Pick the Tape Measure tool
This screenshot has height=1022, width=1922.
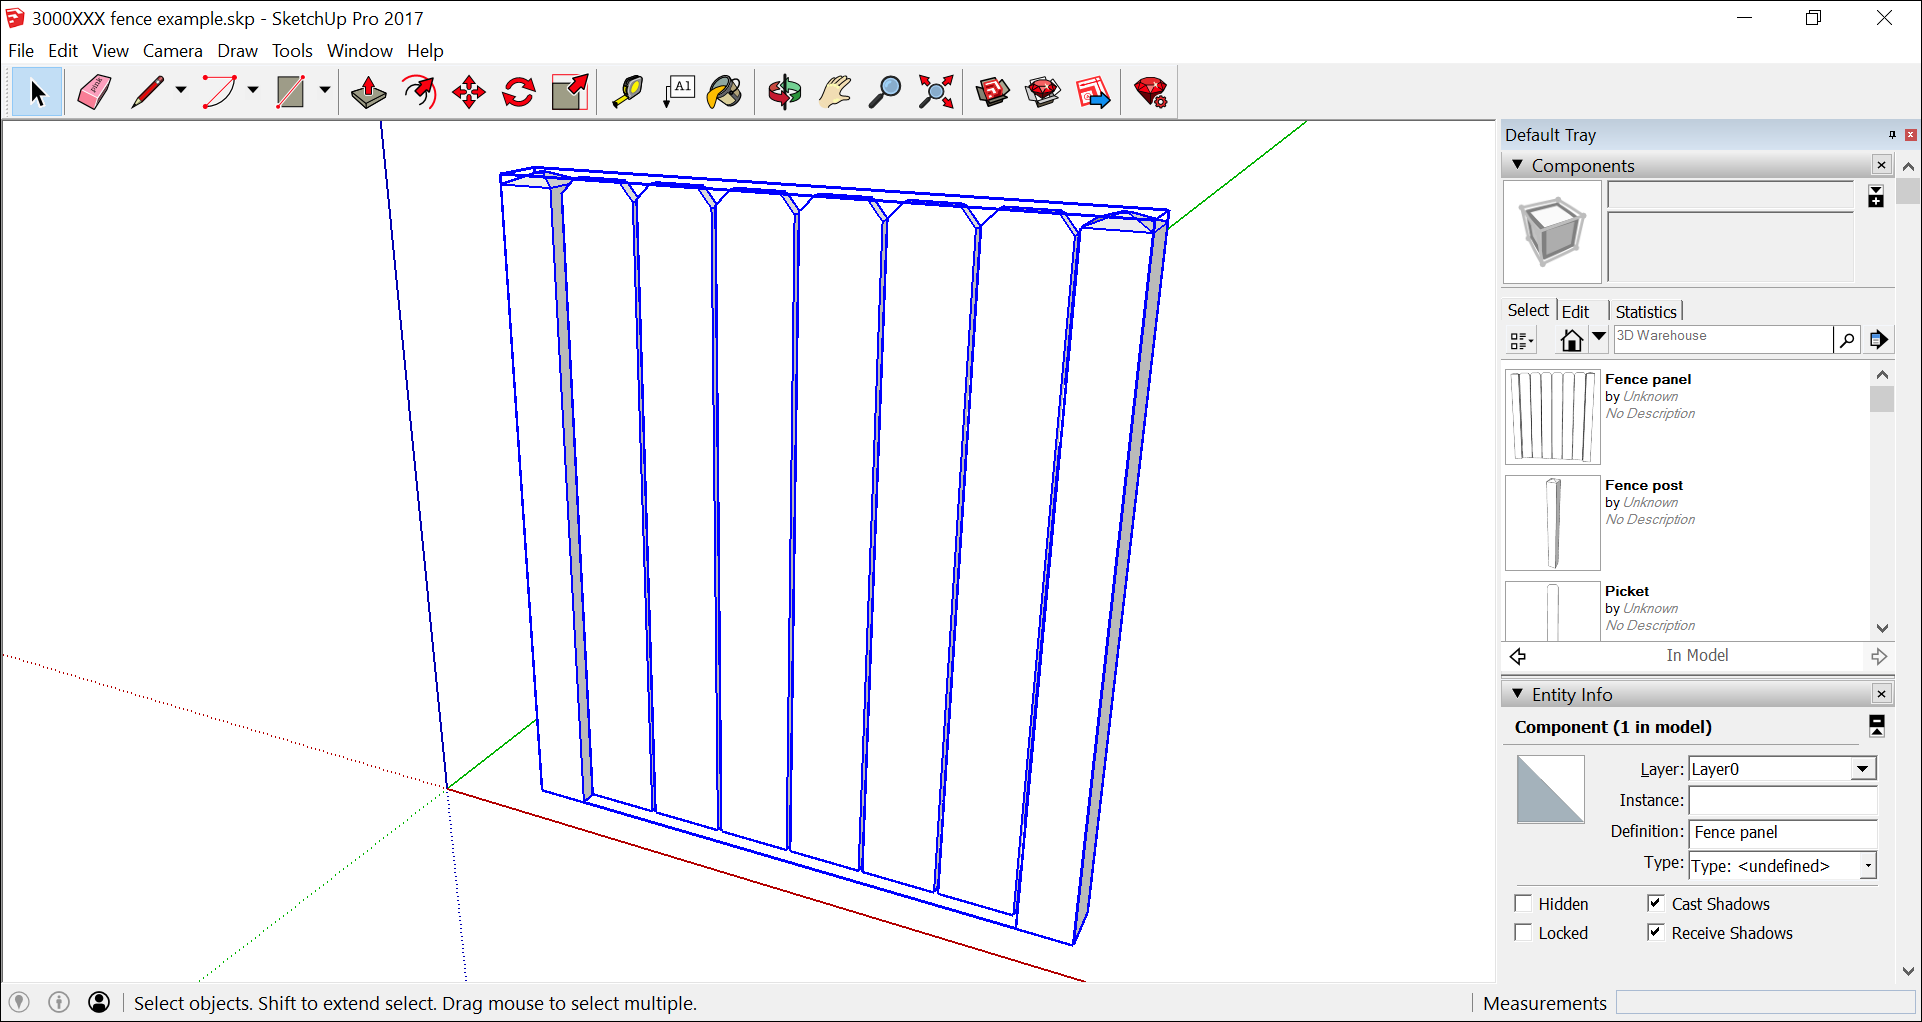click(627, 93)
